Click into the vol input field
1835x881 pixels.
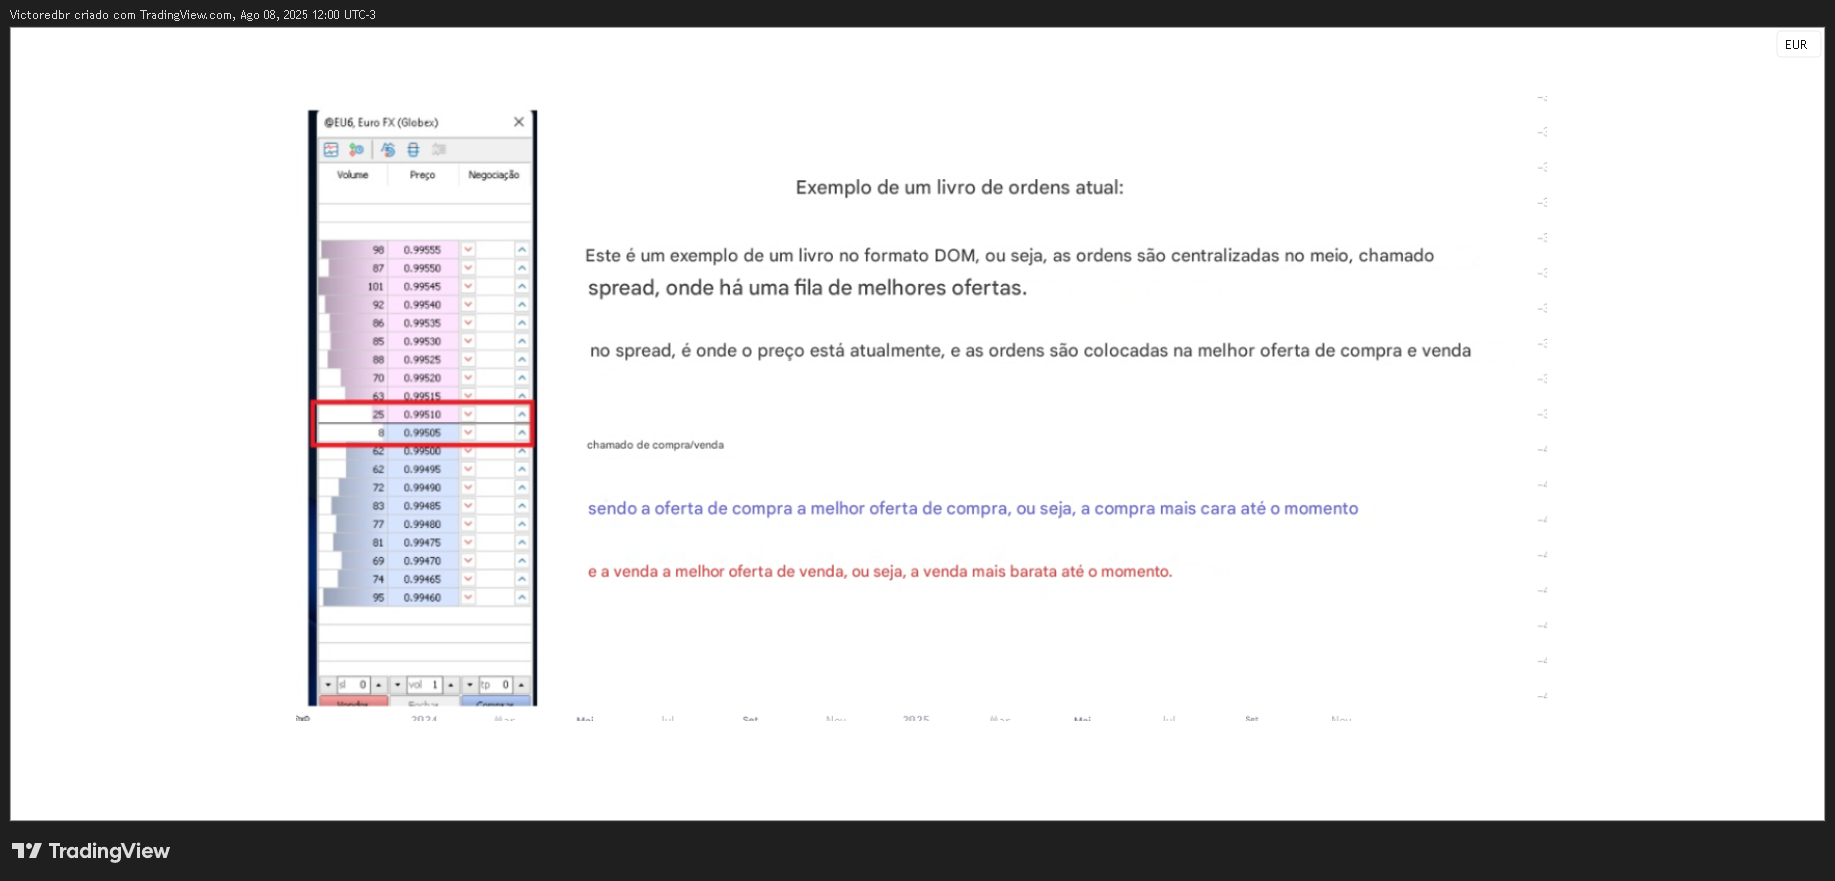pyautogui.click(x=425, y=685)
